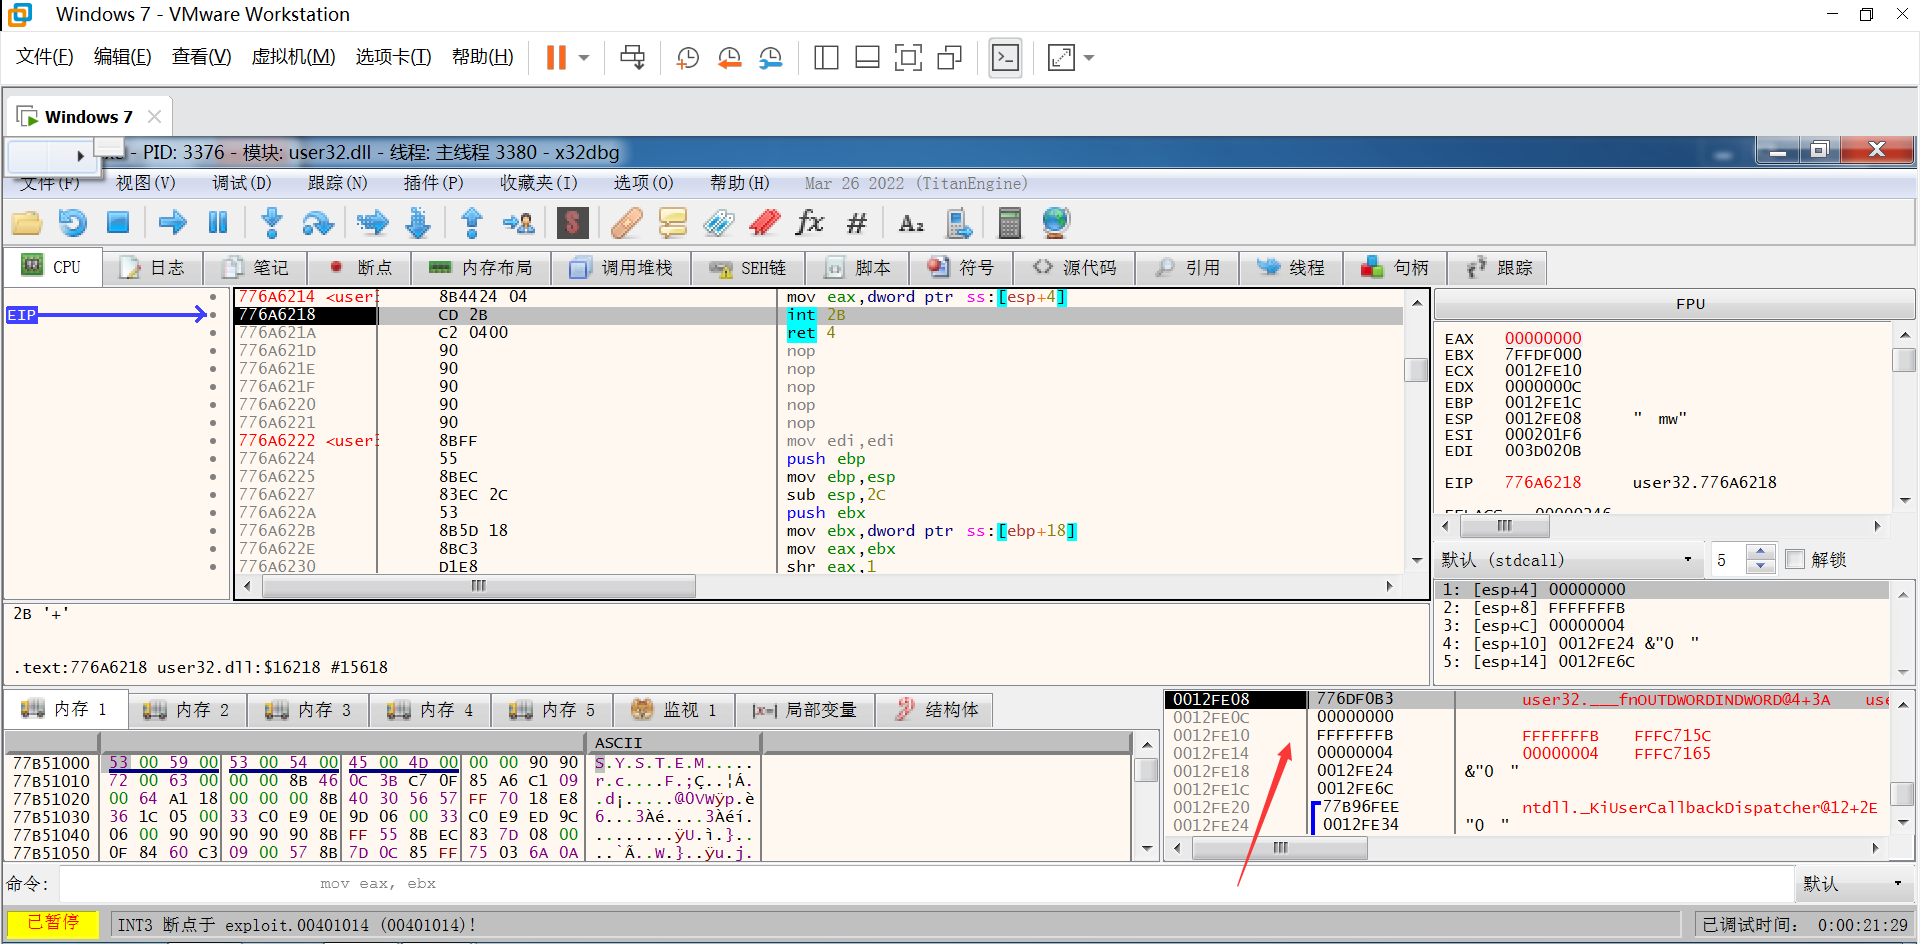Click the font settings Az icon
This screenshot has height=944, width=1920.
[x=911, y=223]
